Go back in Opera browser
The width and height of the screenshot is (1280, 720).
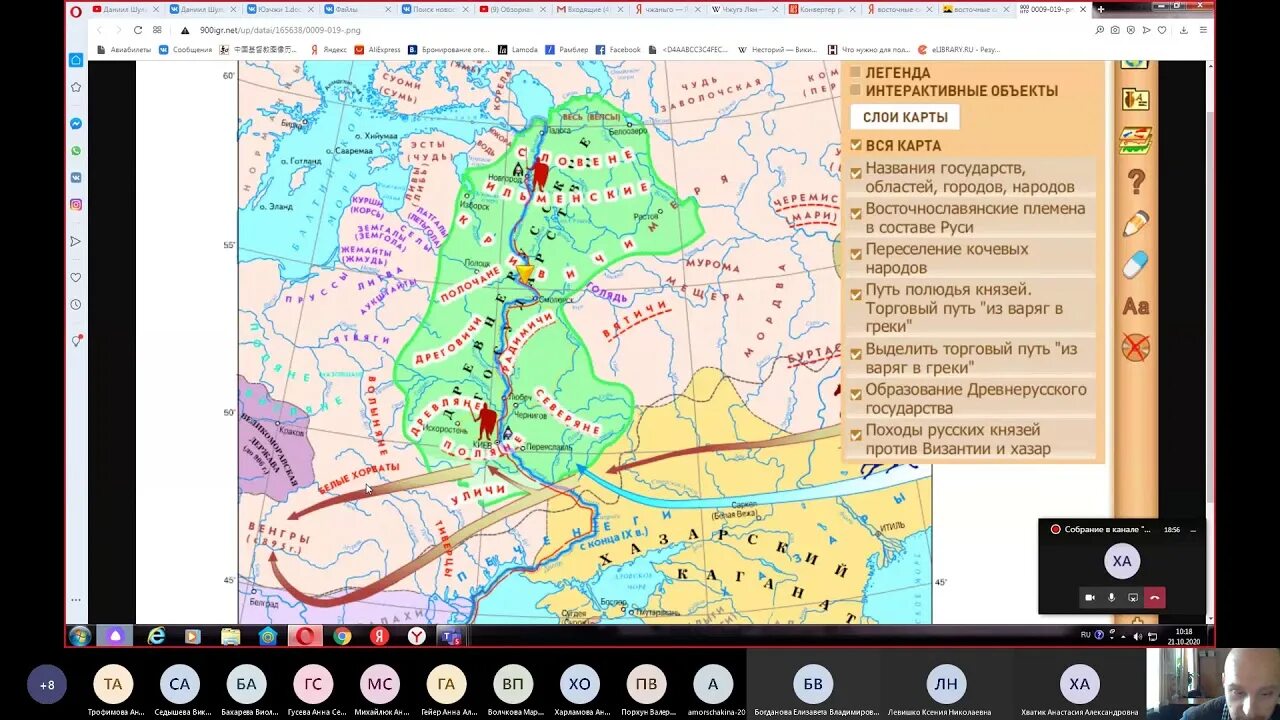100,30
